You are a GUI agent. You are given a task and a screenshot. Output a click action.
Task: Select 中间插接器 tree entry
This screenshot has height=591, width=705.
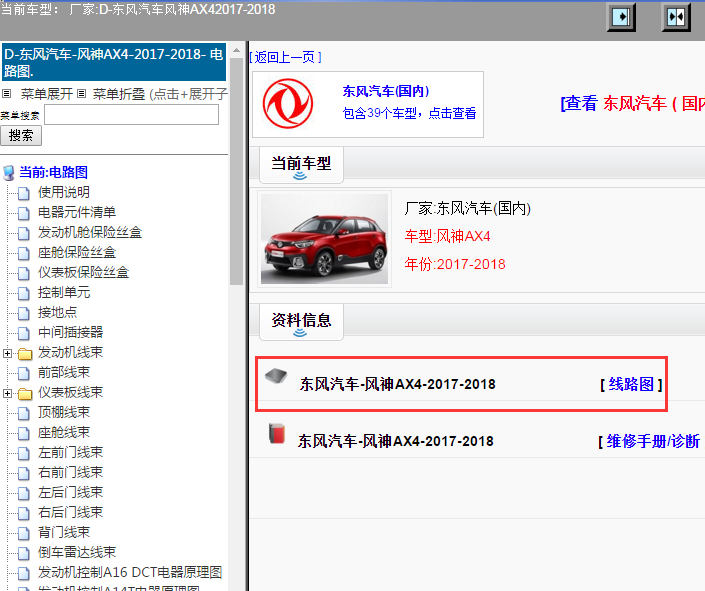[71, 332]
